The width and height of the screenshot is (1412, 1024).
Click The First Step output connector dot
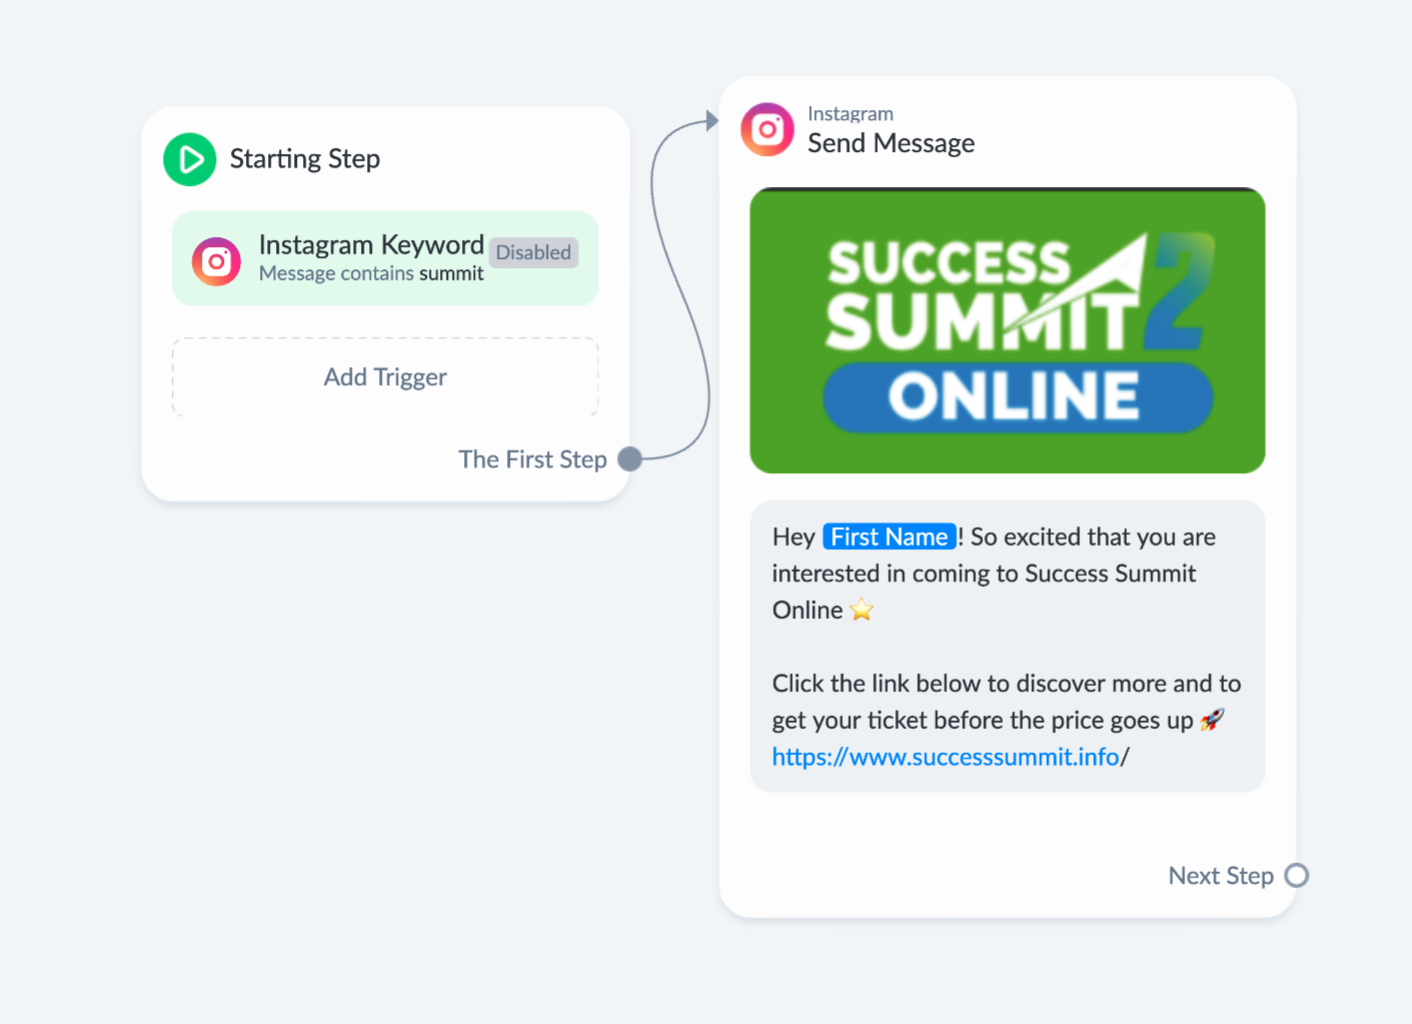coord(630,459)
